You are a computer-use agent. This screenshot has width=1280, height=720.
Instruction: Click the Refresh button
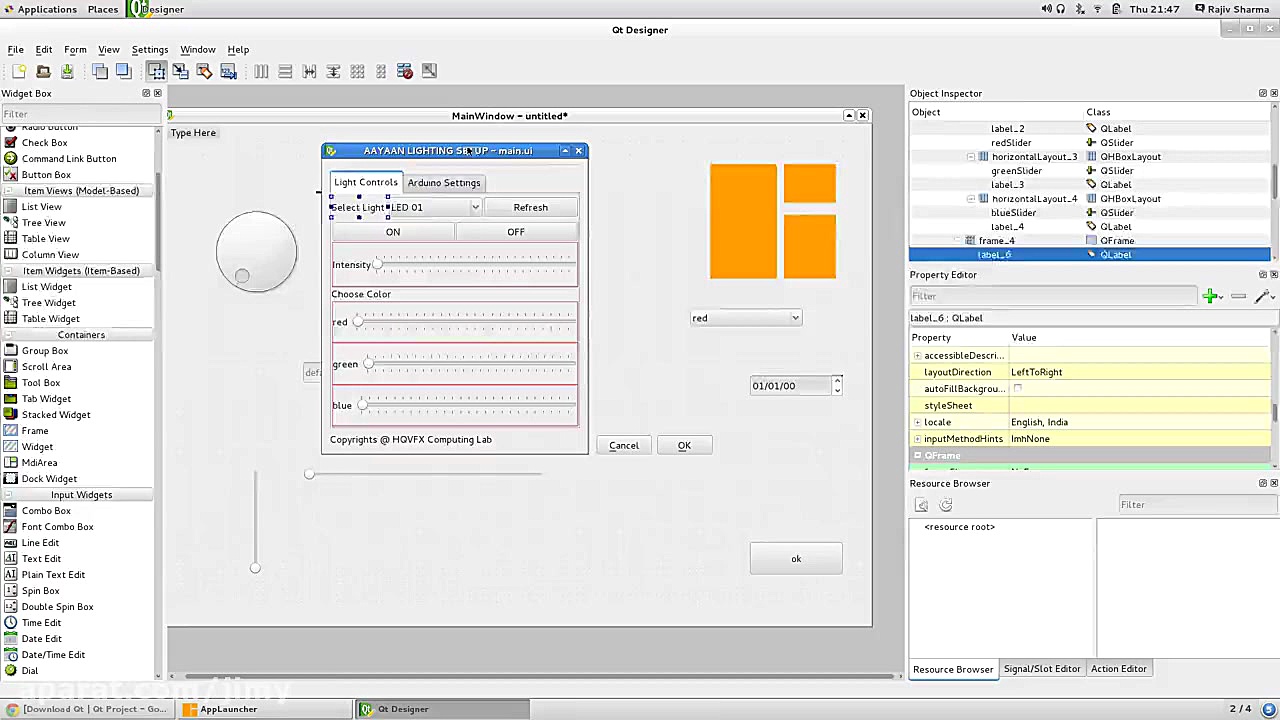point(530,207)
